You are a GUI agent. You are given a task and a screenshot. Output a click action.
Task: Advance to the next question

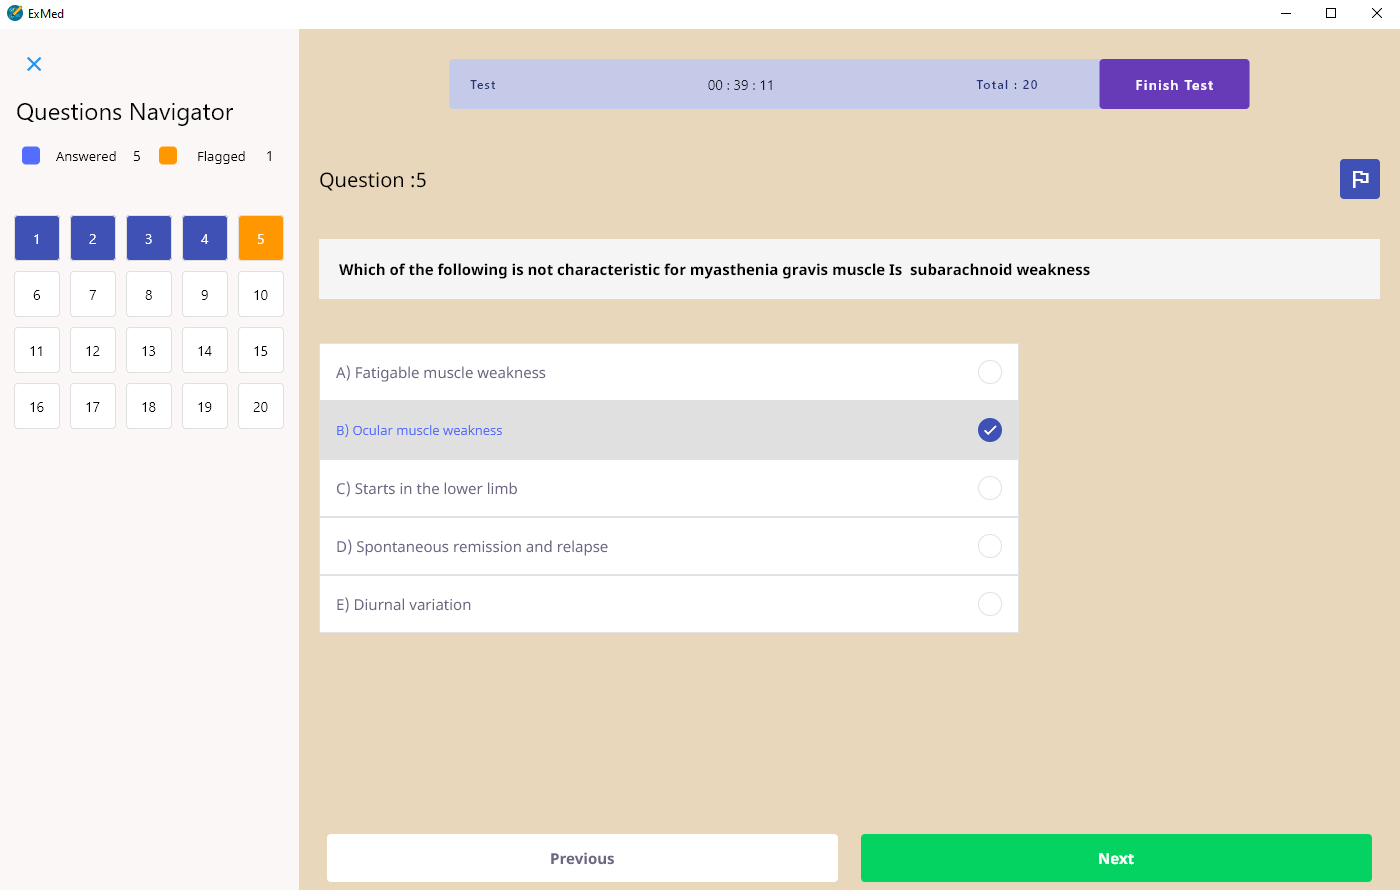(1115, 857)
